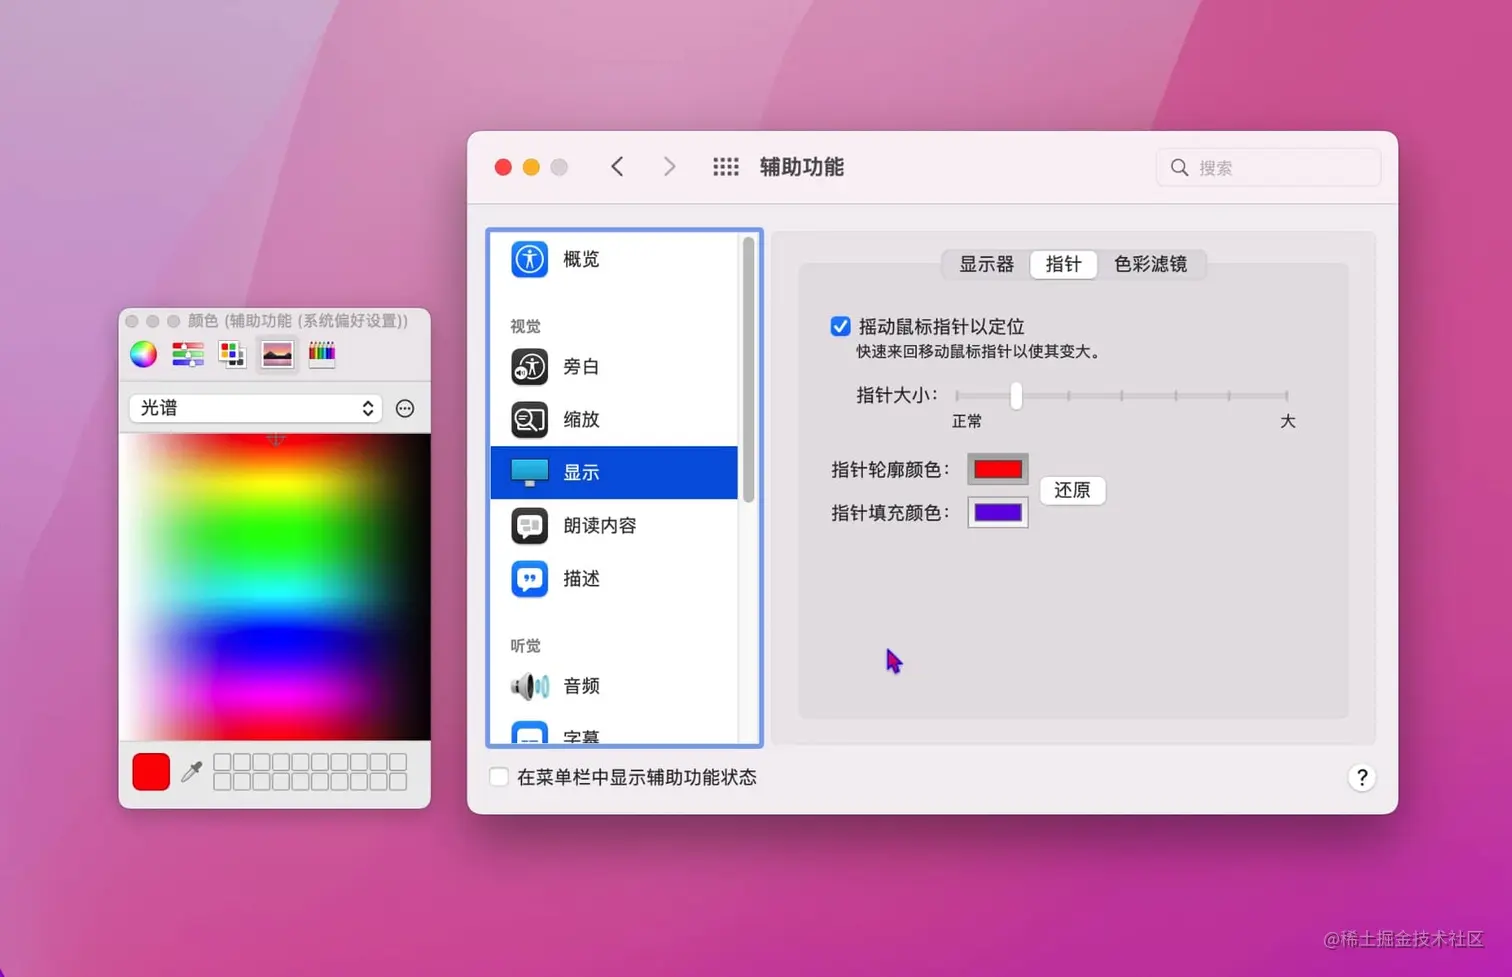Switch to the 指针 tab
Image resolution: width=1512 pixels, height=977 pixels.
[x=1063, y=264]
